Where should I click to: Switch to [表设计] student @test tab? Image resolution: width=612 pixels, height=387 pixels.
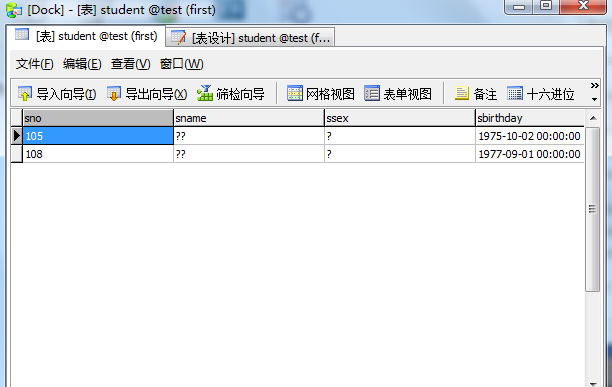point(250,37)
